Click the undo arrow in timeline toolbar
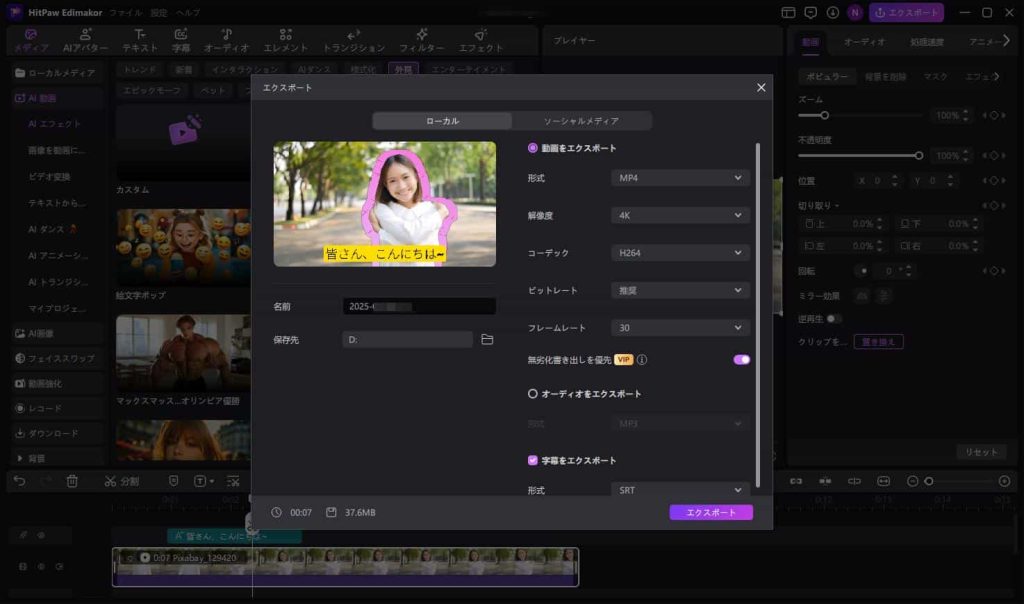 pos(19,481)
